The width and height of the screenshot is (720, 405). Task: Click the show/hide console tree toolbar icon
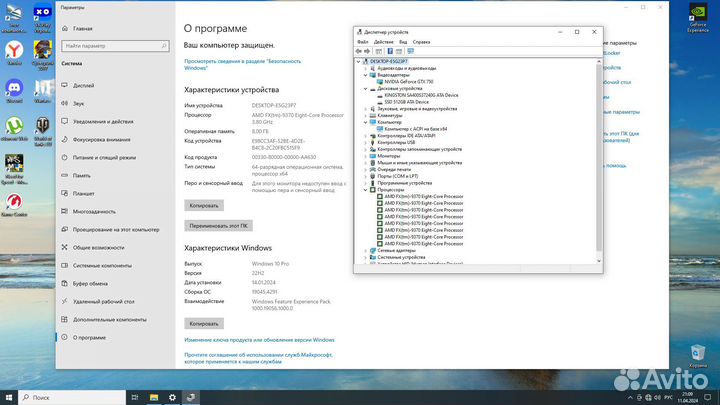(378, 51)
